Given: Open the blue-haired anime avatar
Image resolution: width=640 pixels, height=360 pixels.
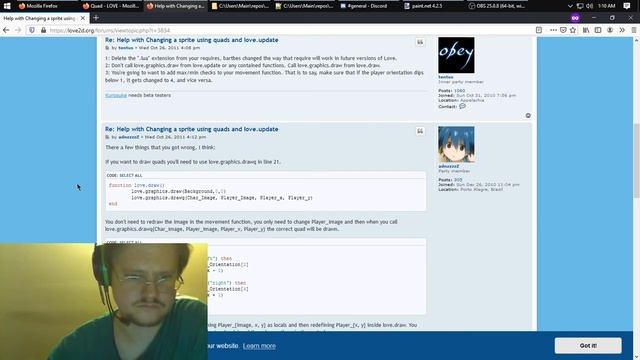Looking at the screenshot, I should click(456, 144).
